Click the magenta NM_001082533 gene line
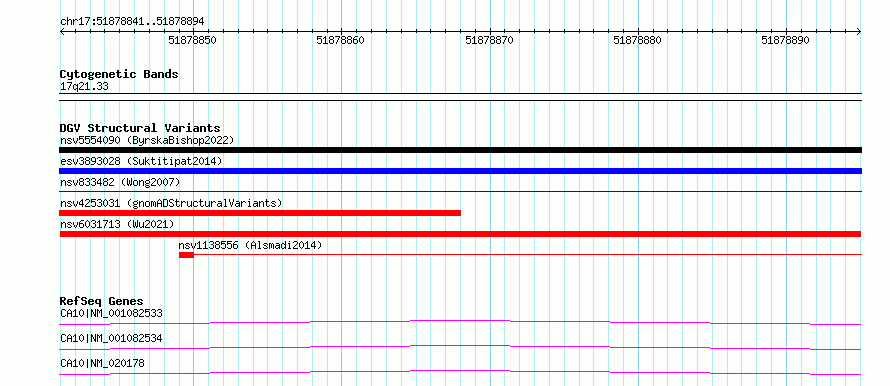 coord(460,322)
